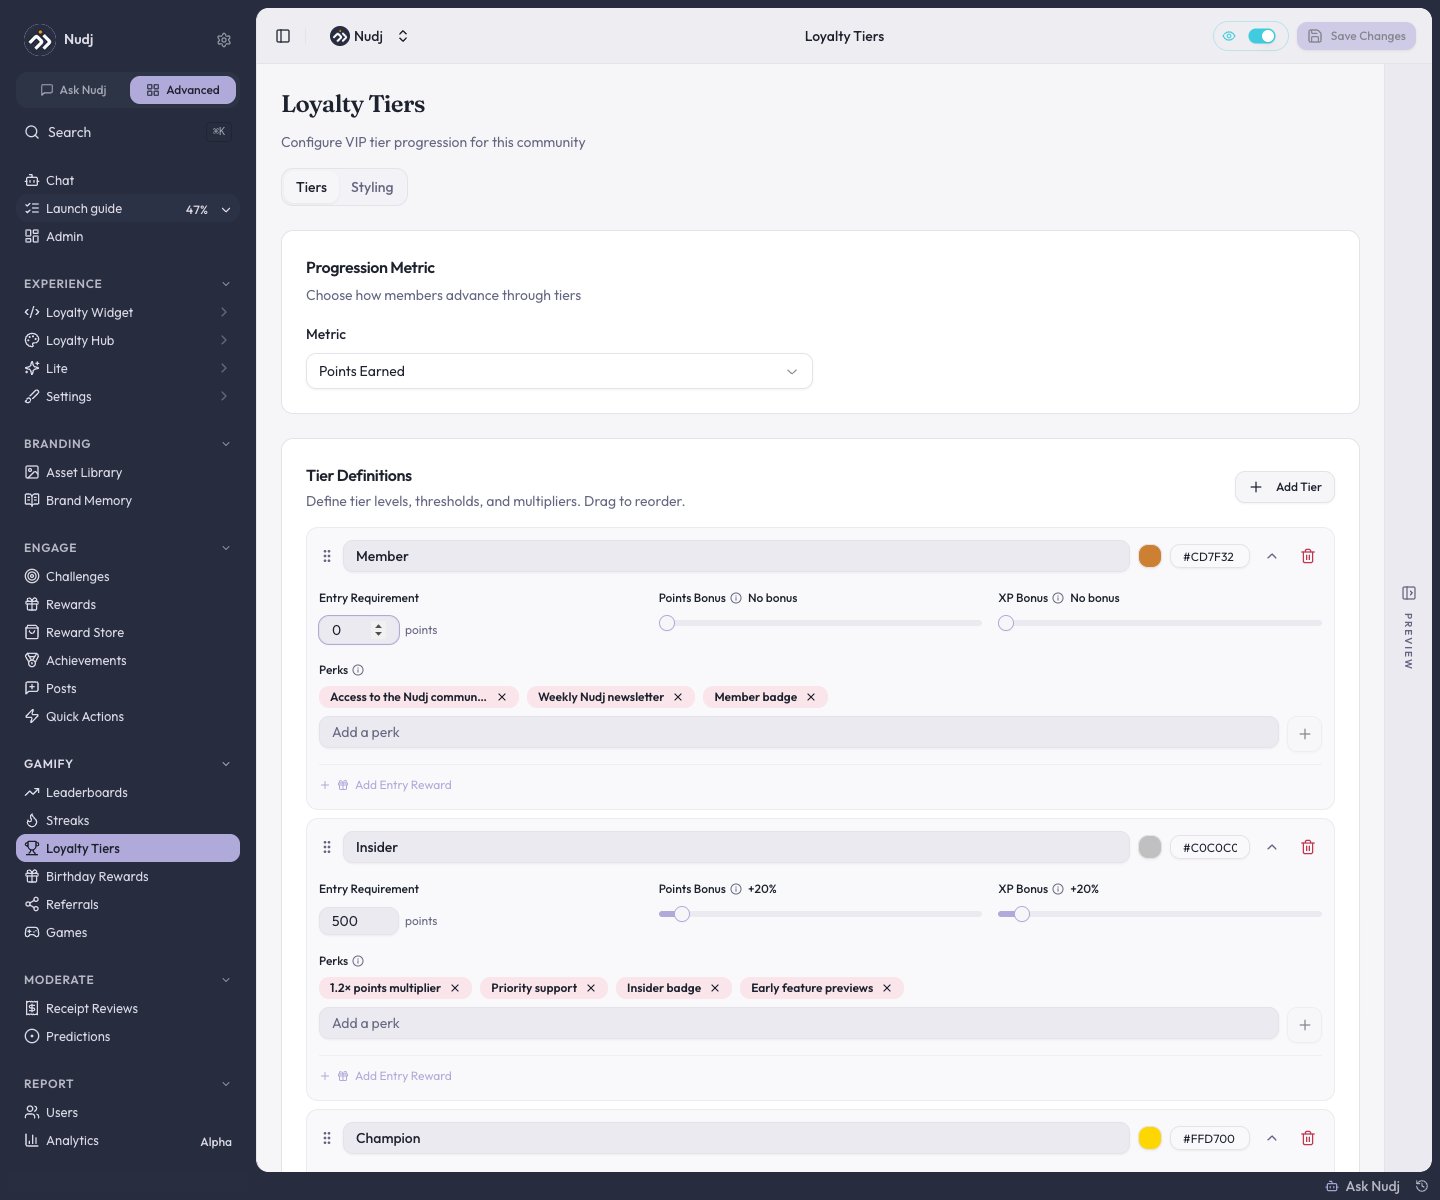Grab the Insider tier drag handle
Screen dimensions: 1440x1200
[x=327, y=847]
